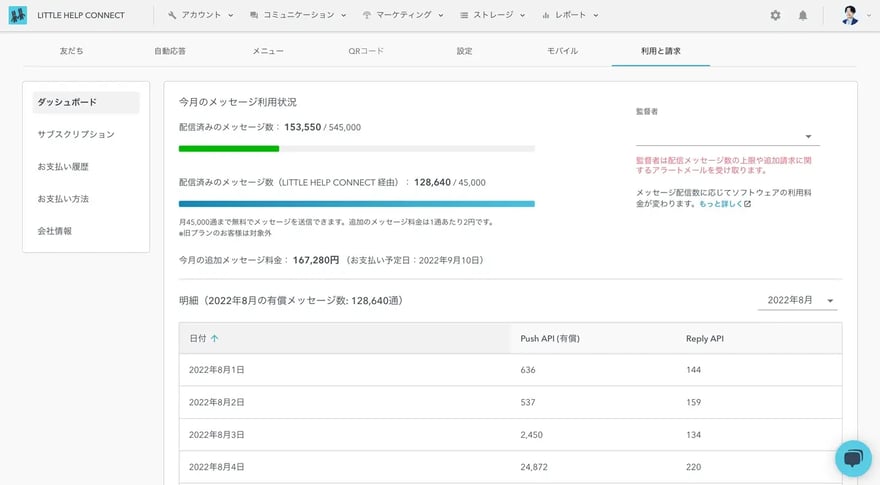Viewport: 880px width, 485px height.
Task: Click the Push API (有償) column header
Action: pyautogui.click(x=550, y=339)
